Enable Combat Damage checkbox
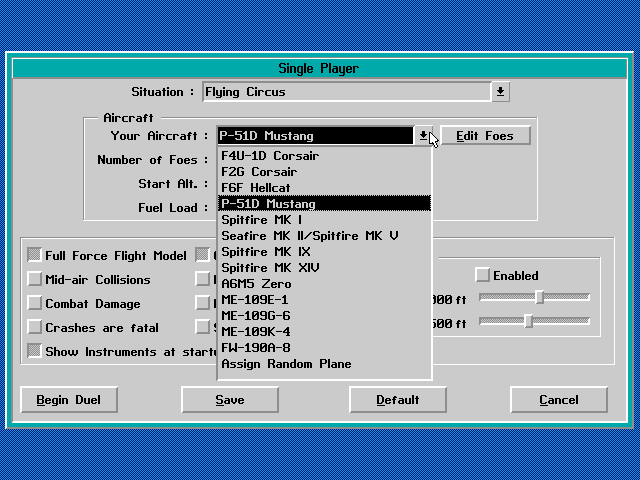This screenshot has width=640, height=480. pyautogui.click(x=34, y=303)
